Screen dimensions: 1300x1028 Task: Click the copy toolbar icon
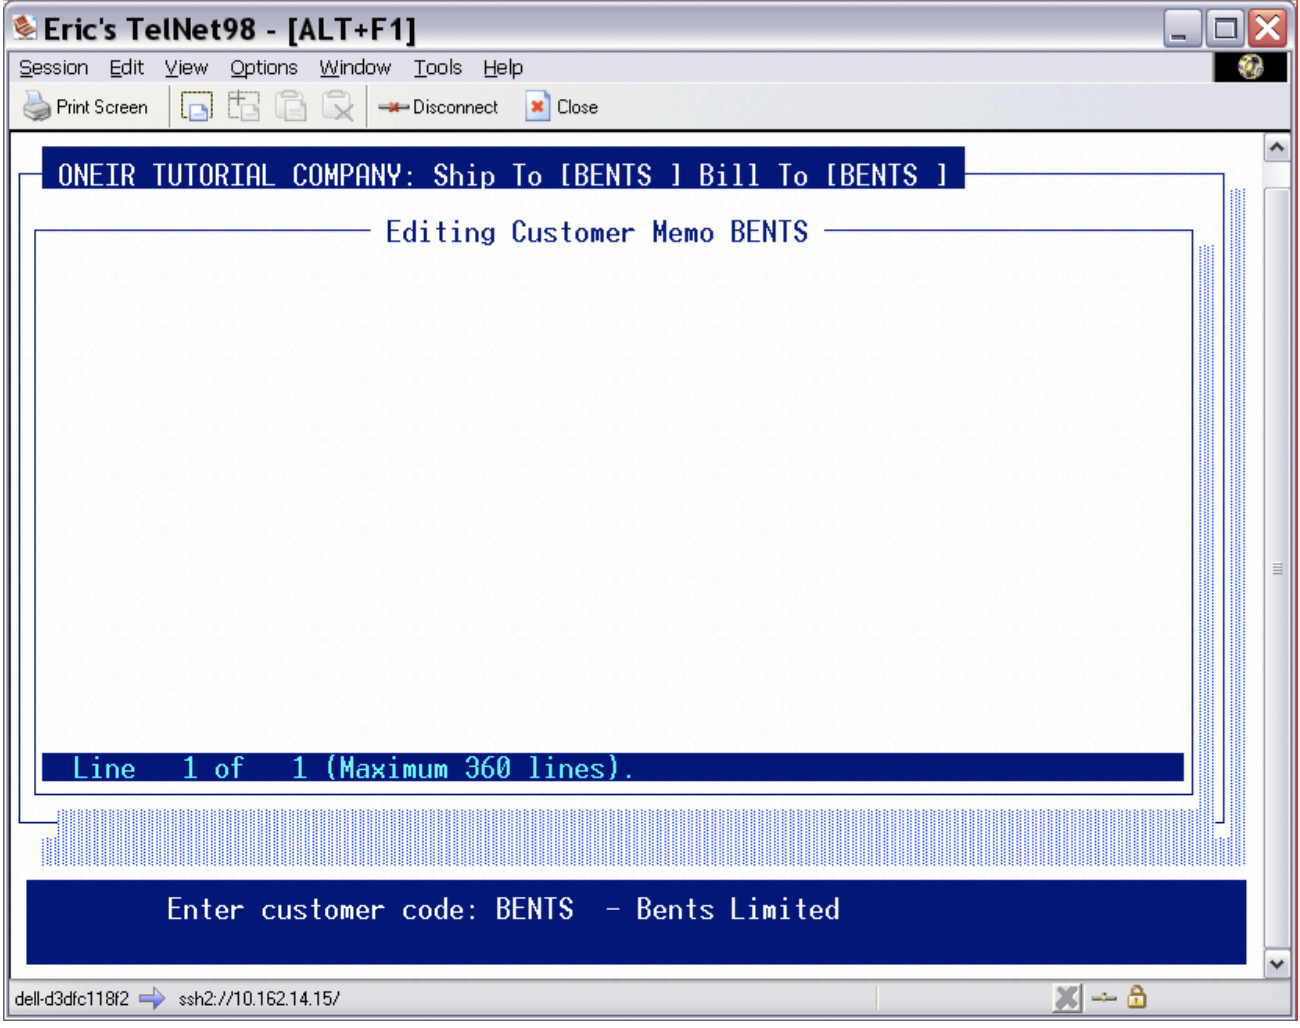(x=243, y=107)
